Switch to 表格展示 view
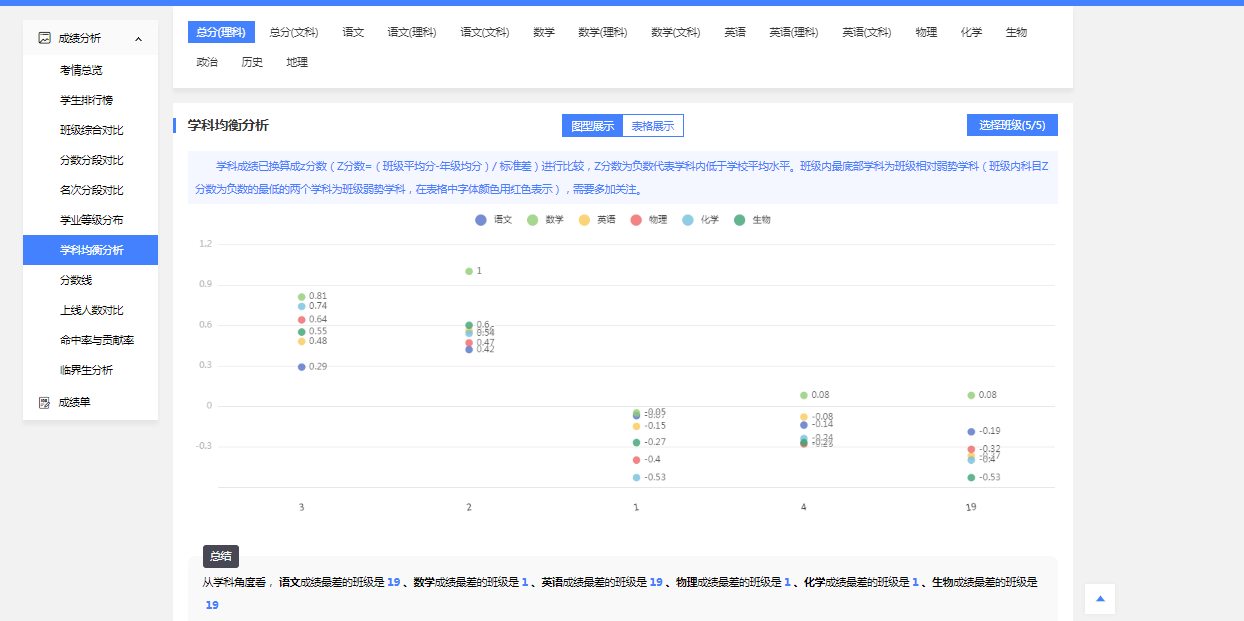This screenshot has height=621, width=1244. coord(652,126)
